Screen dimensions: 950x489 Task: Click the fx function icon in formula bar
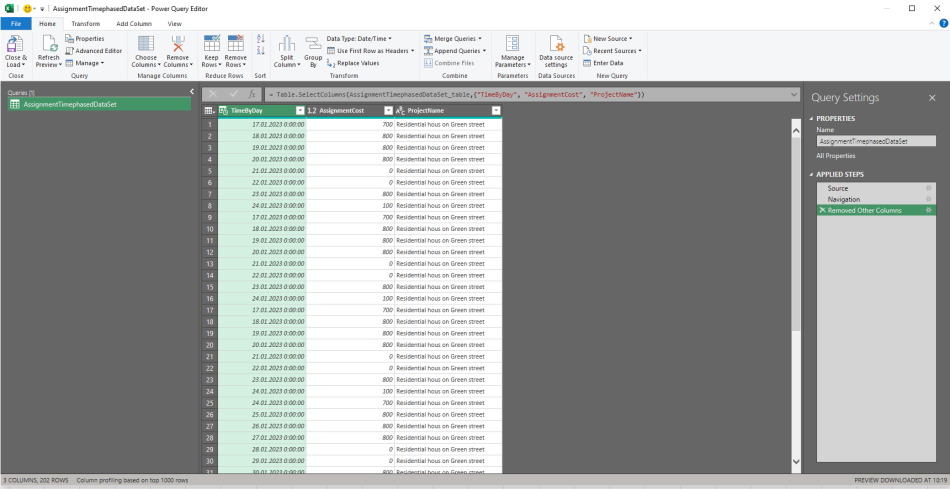tap(252, 95)
